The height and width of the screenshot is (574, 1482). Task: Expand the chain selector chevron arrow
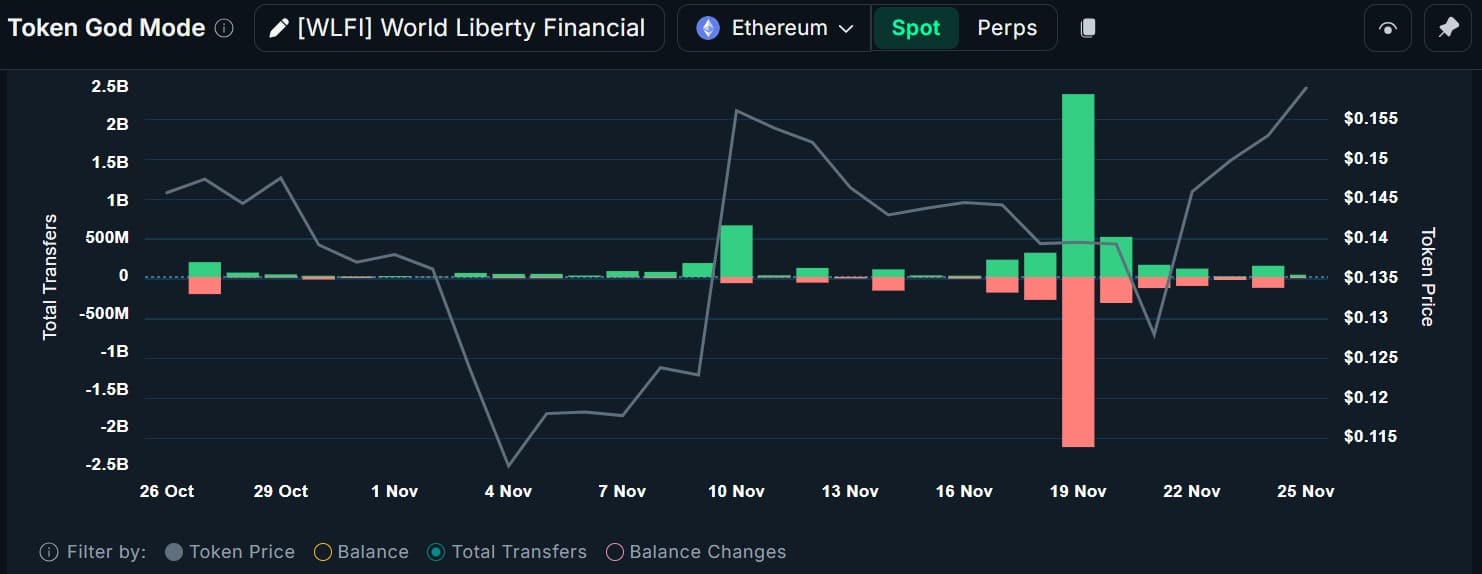(x=846, y=29)
